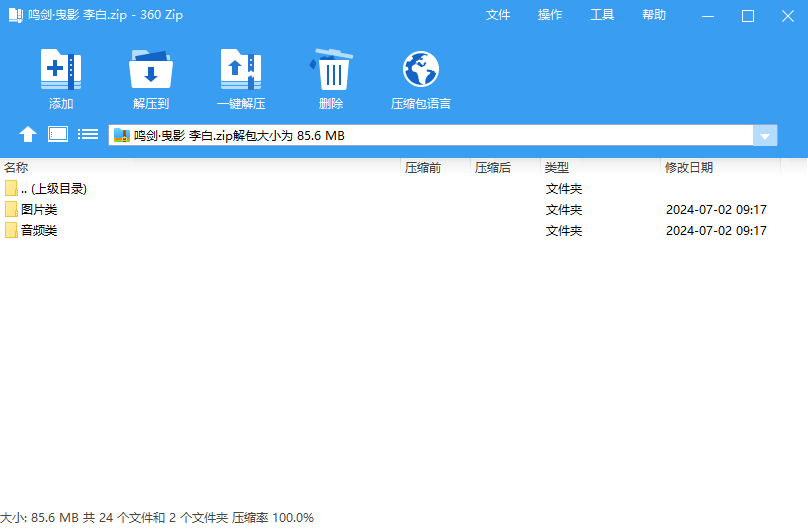Switch to large icon view mode
Viewport: 808px width, 530px height.
coord(58,135)
